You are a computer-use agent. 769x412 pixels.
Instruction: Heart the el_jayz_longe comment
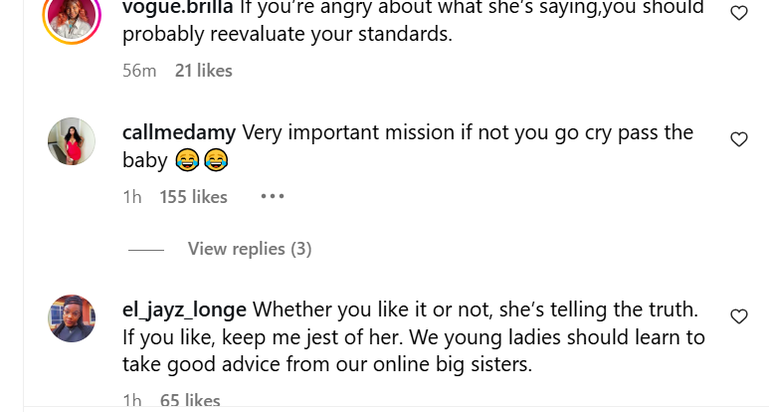click(x=739, y=316)
